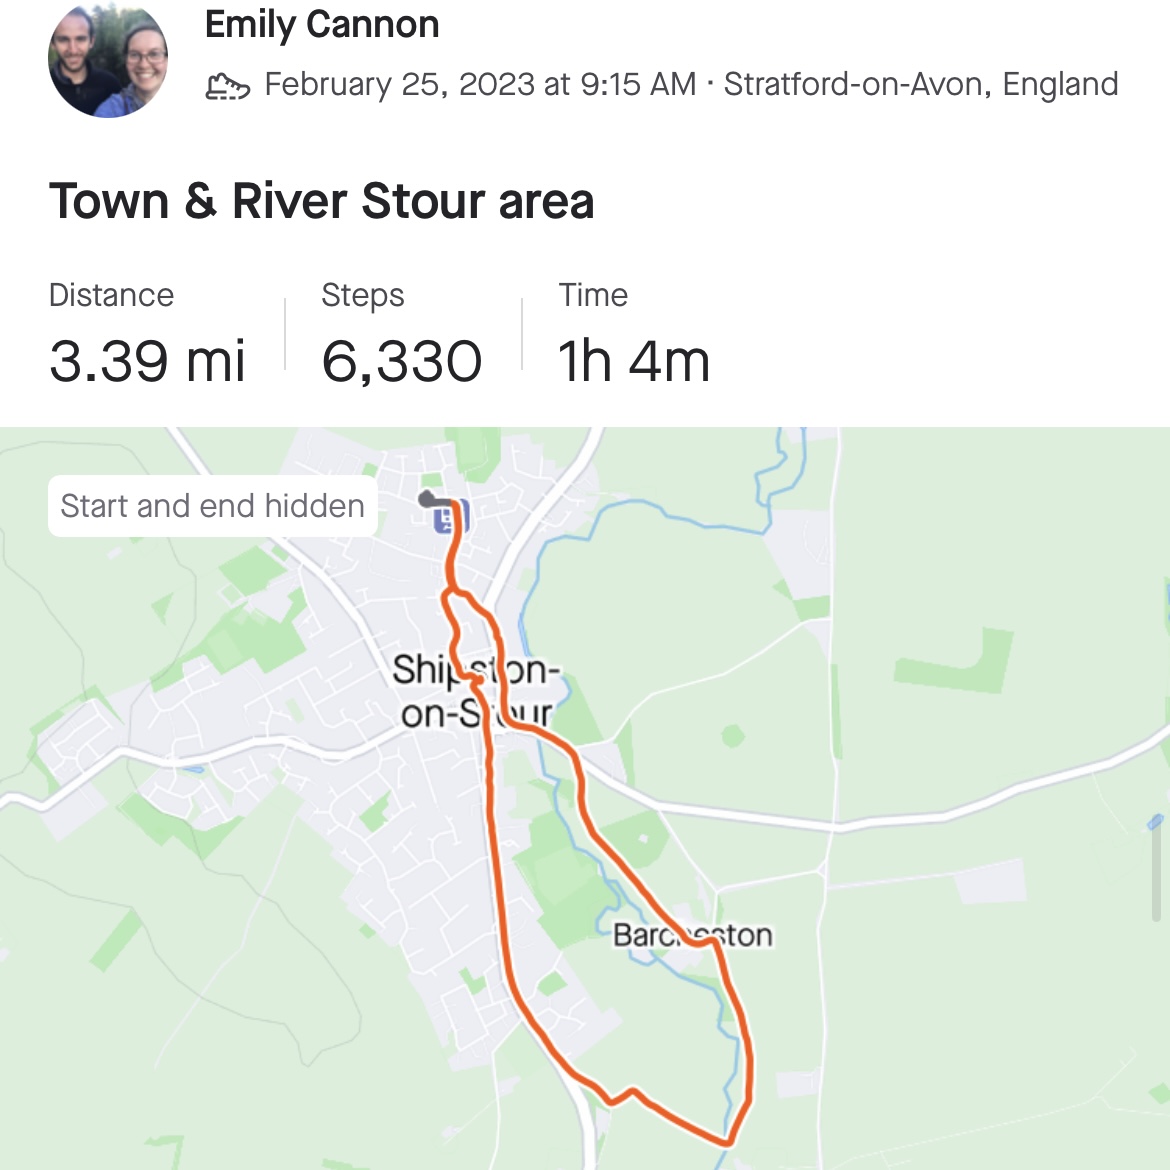Tap the 1h 4m time value
The height and width of the screenshot is (1170, 1170).
coord(634,361)
